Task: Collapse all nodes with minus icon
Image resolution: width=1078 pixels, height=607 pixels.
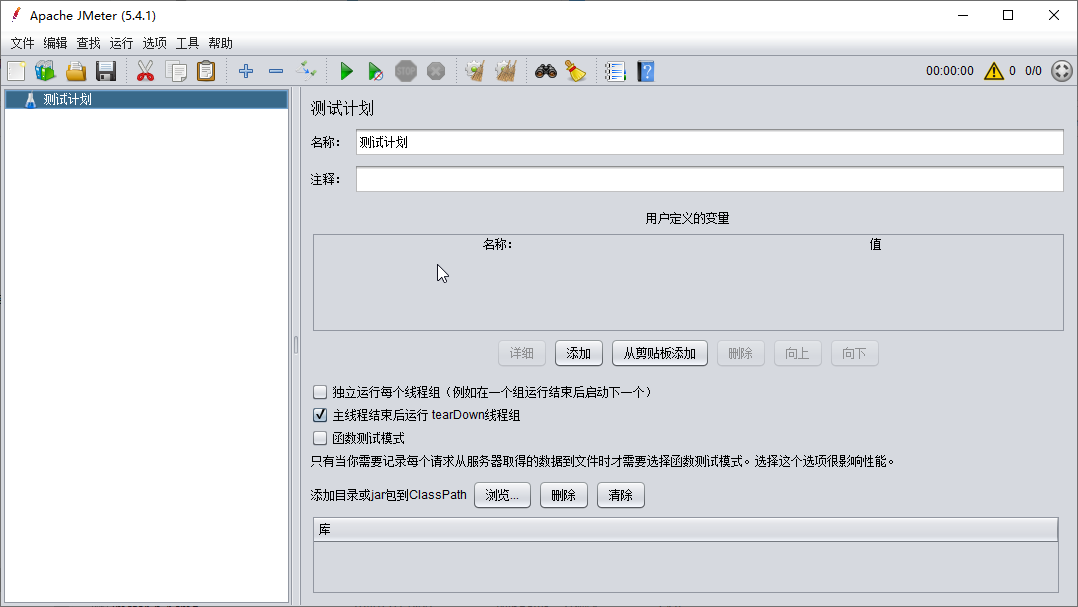Action: coord(276,71)
